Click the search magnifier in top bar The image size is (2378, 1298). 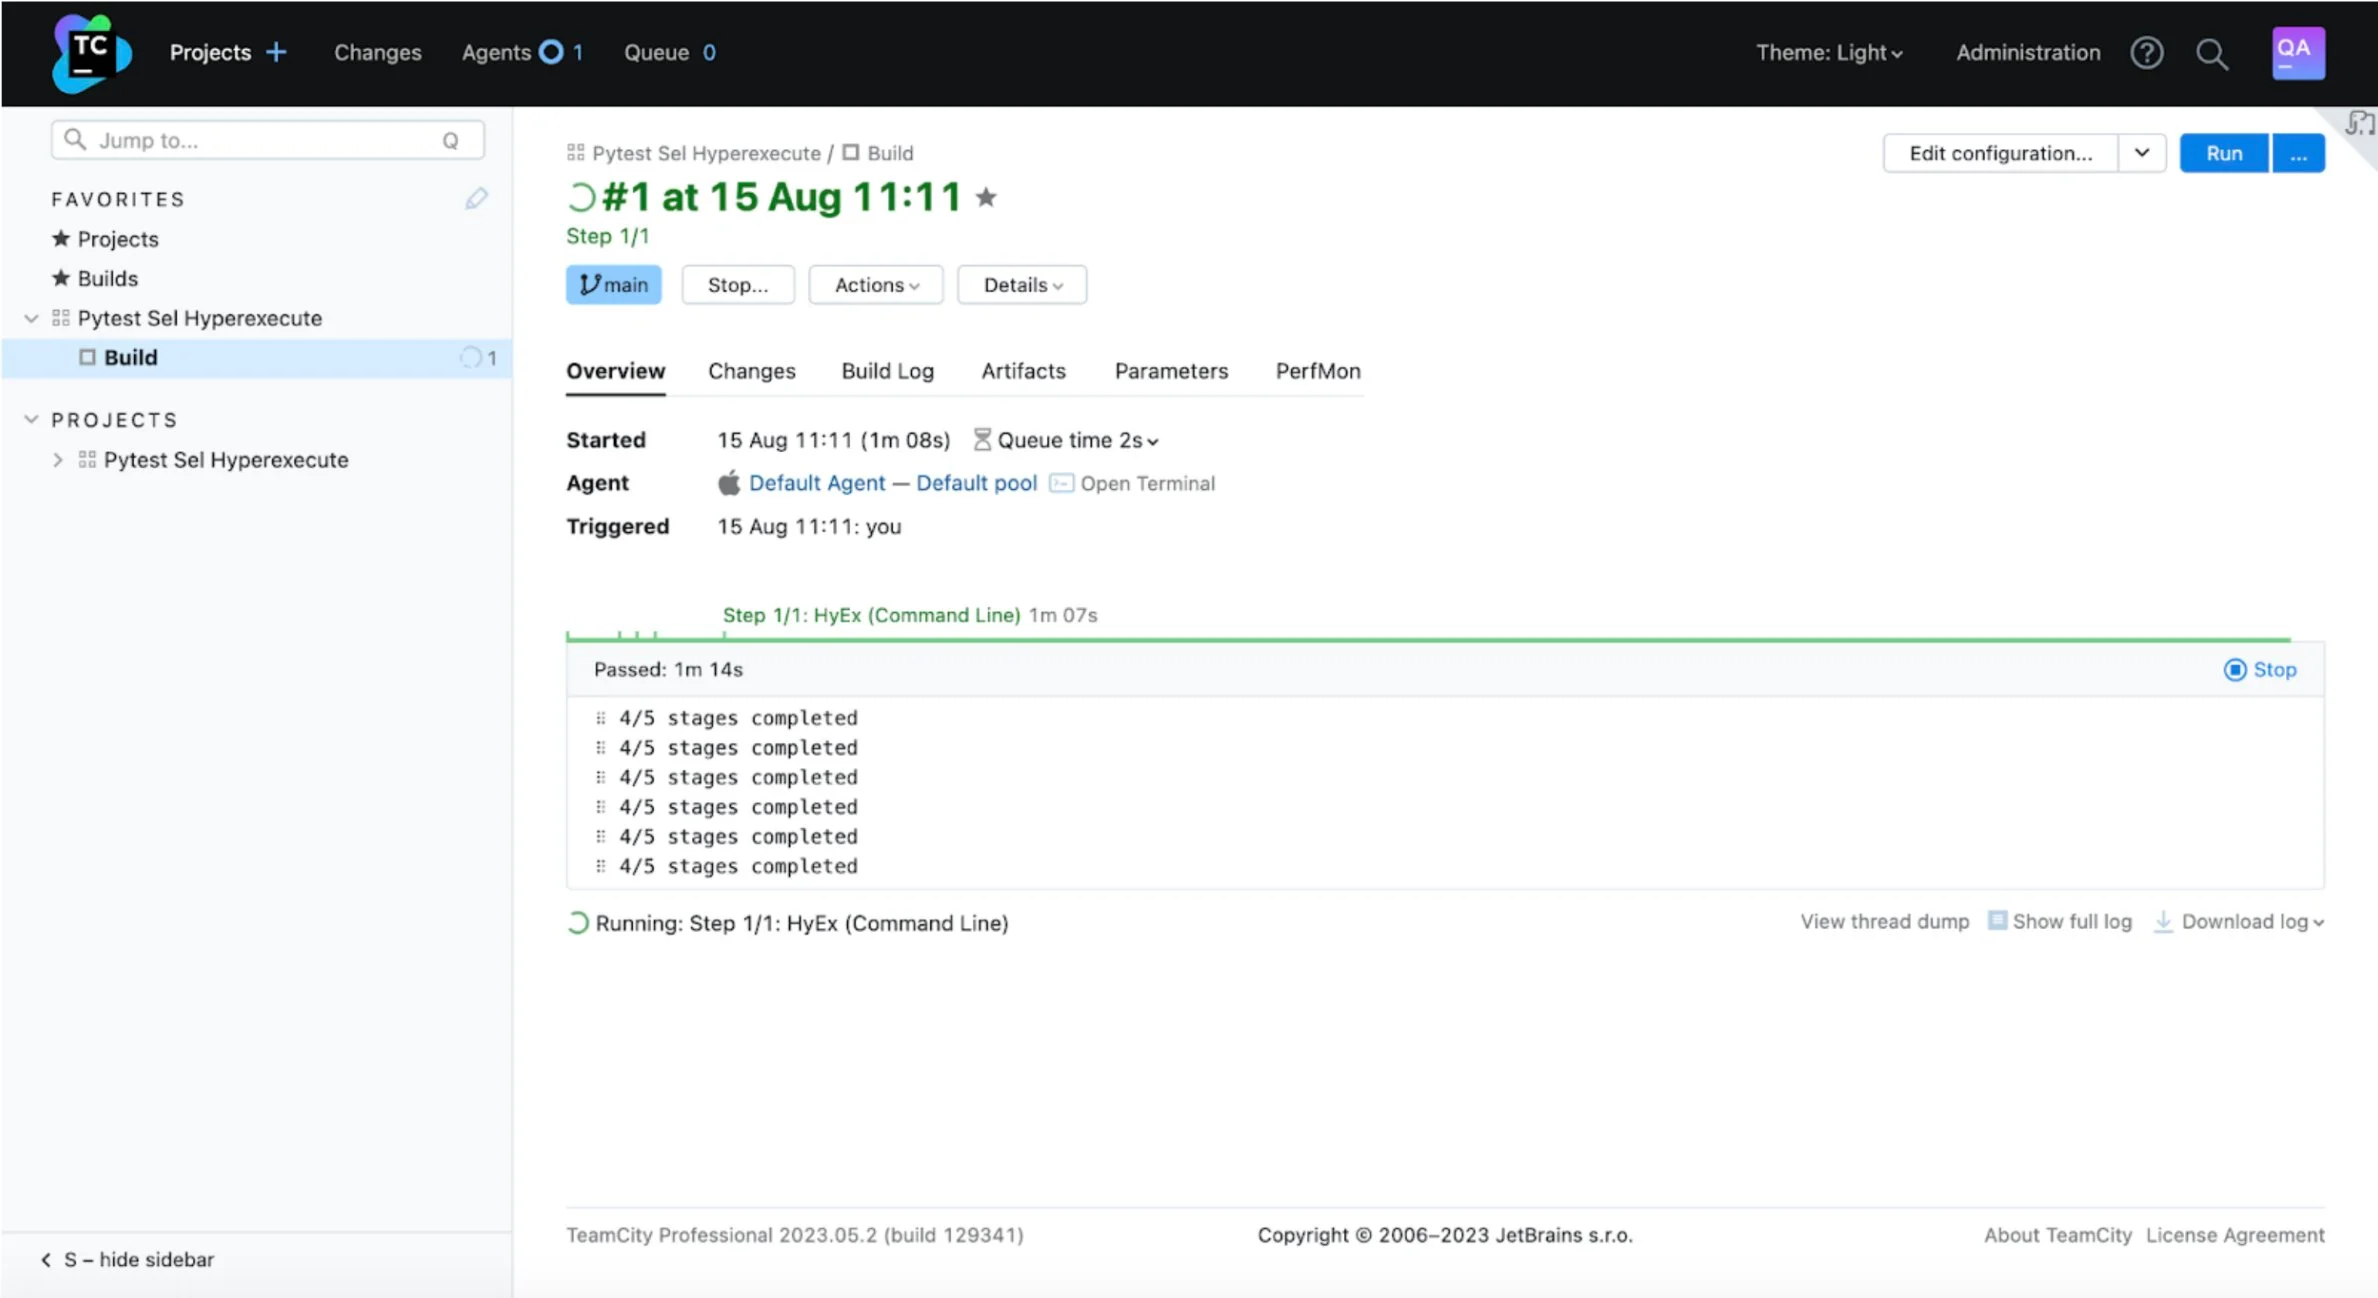tap(2211, 53)
